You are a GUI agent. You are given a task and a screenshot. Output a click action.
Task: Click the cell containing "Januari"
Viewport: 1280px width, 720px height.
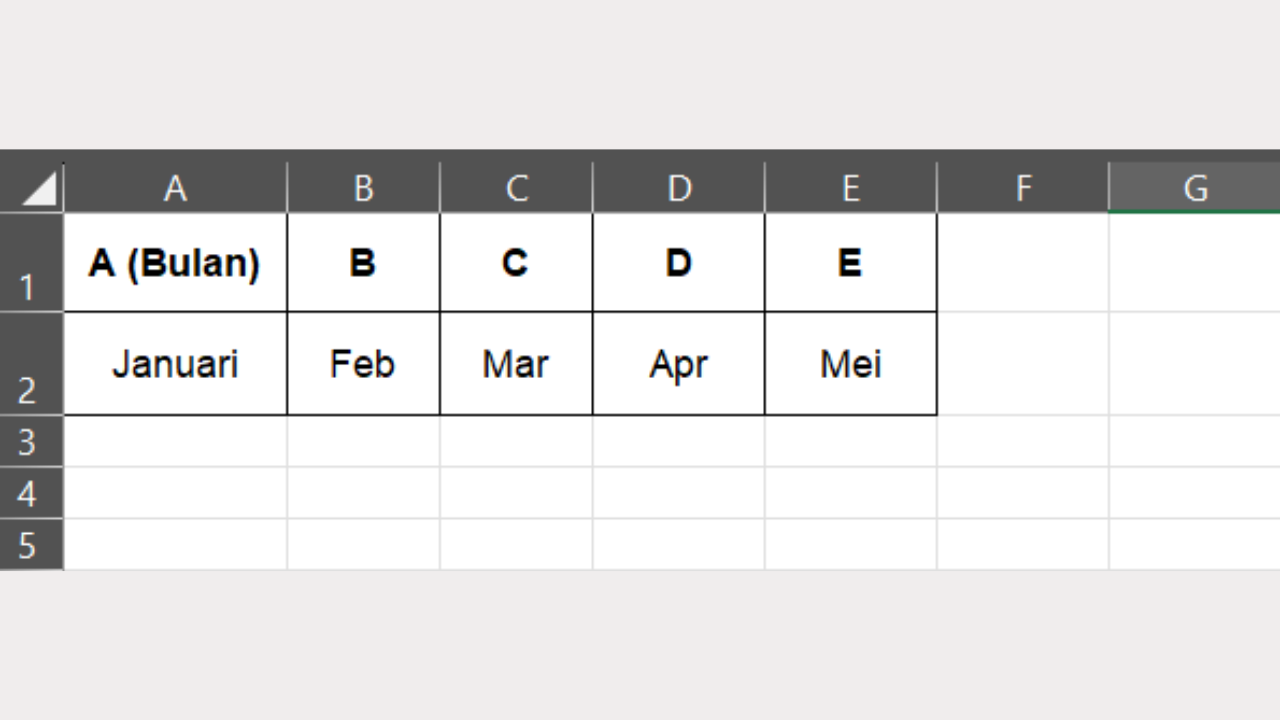[175, 364]
